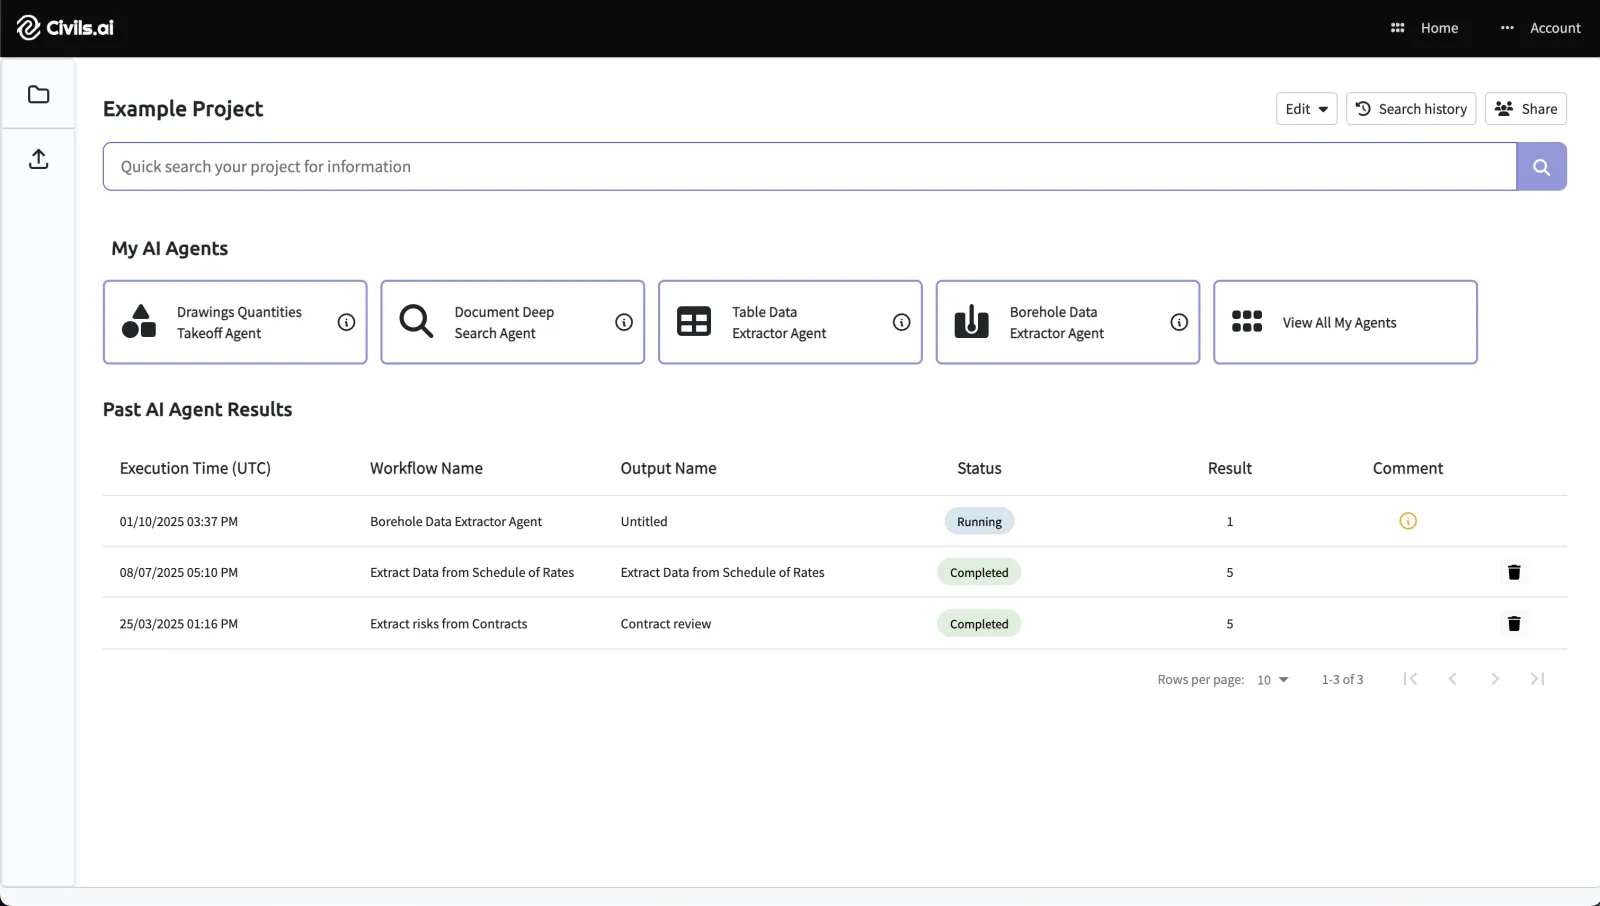Image resolution: width=1600 pixels, height=906 pixels.
Task: Delete the Extract Data from Schedule of Rates result
Action: click(1514, 572)
